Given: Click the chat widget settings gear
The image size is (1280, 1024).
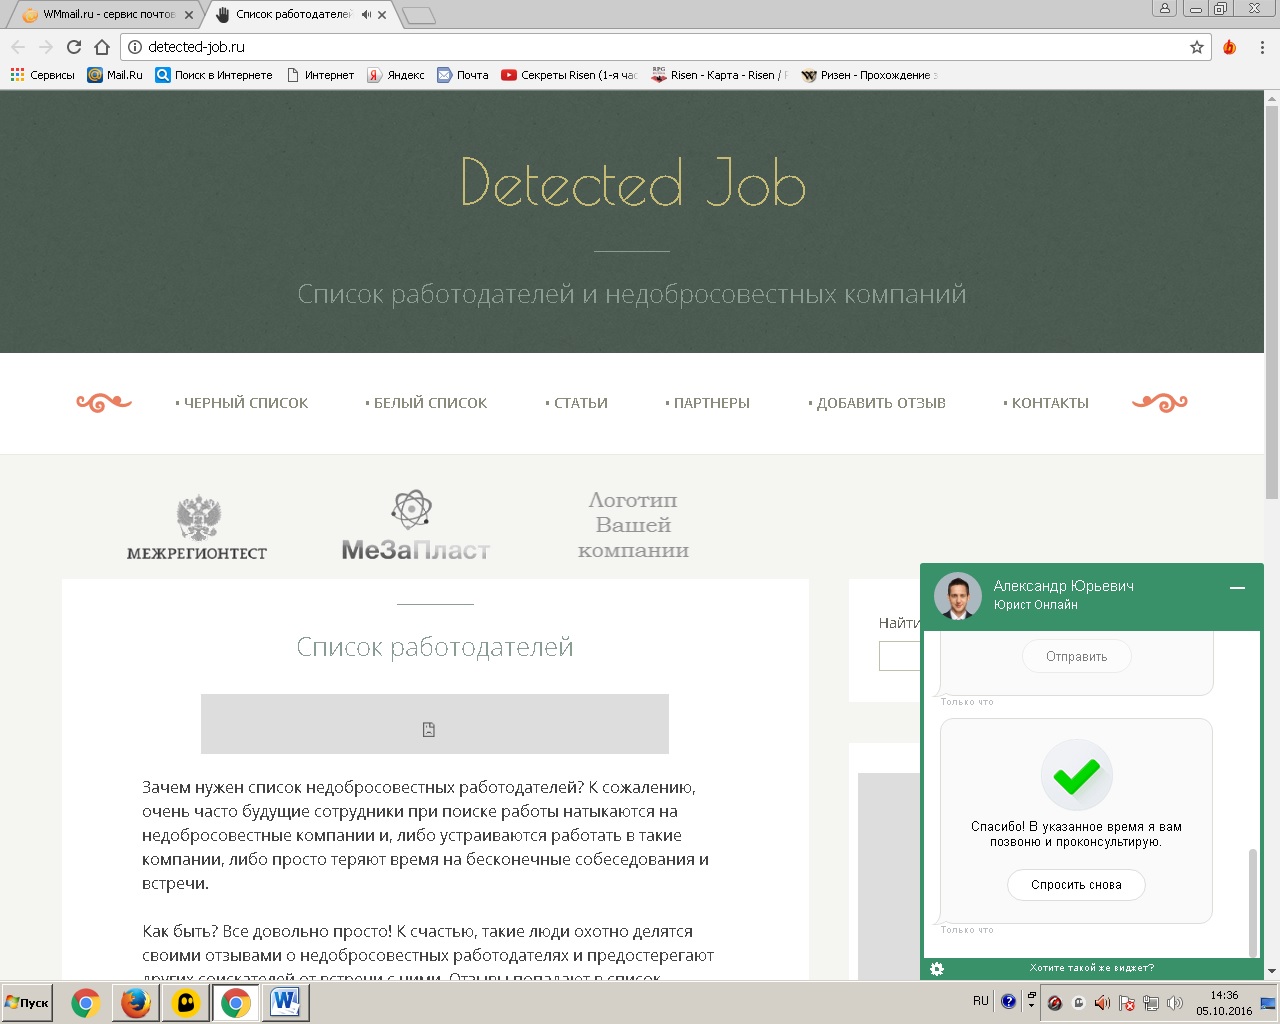Looking at the screenshot, I should click(x=937, y=969).
